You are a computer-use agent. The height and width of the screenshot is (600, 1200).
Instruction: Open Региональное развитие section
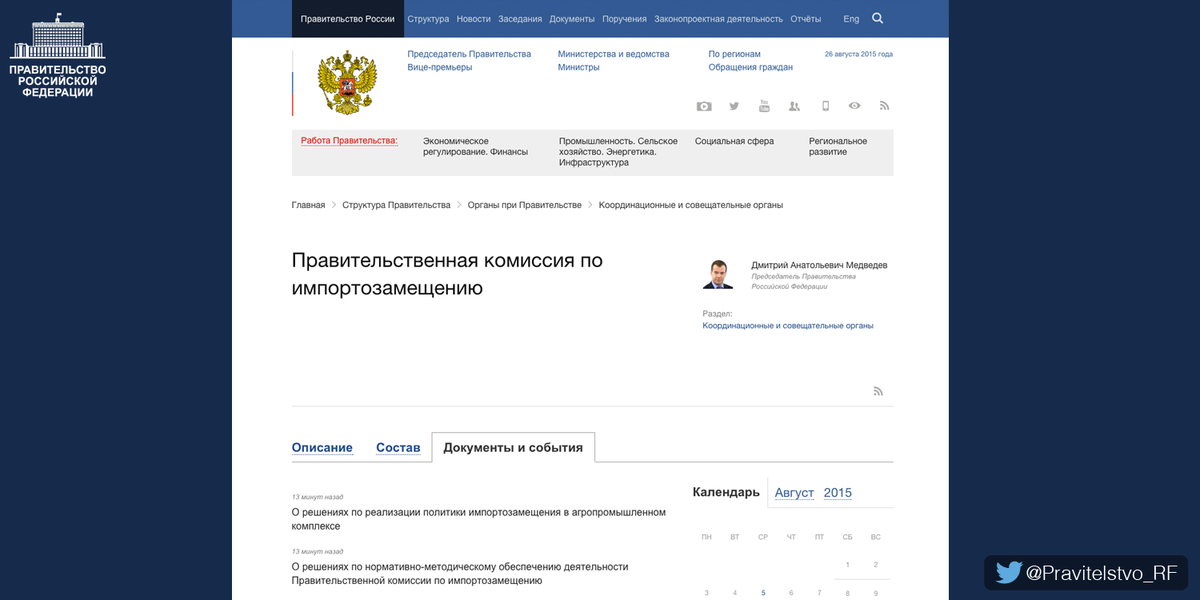(838, 146)
